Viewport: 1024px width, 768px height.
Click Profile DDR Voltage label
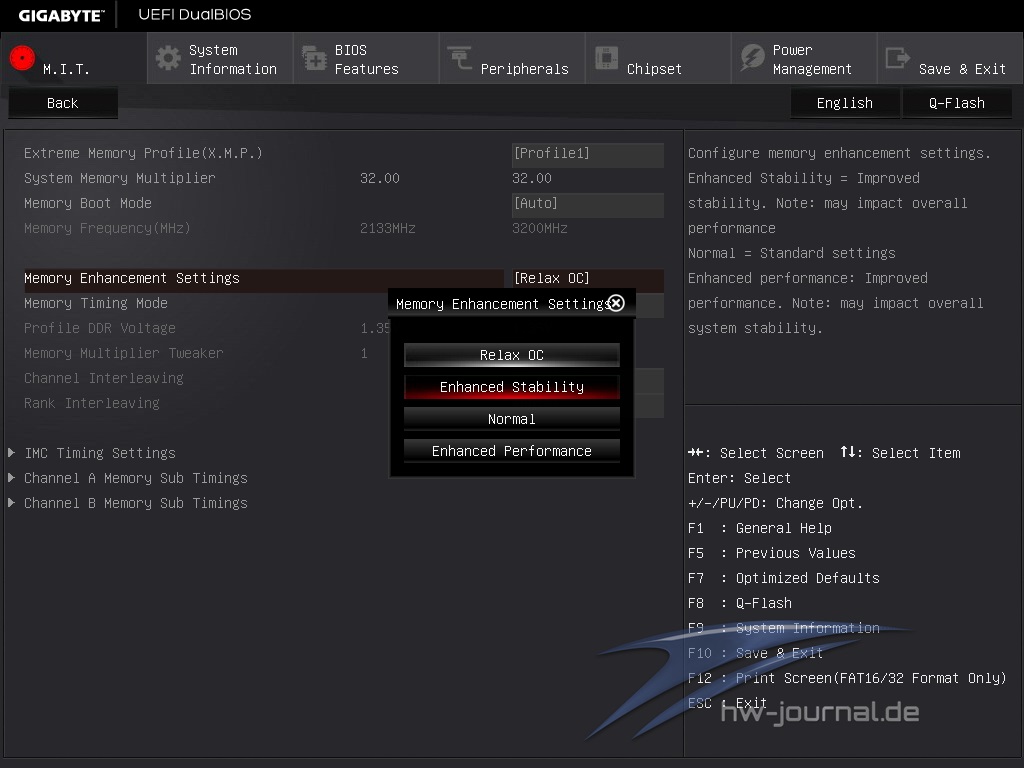[x=100, y=328]
